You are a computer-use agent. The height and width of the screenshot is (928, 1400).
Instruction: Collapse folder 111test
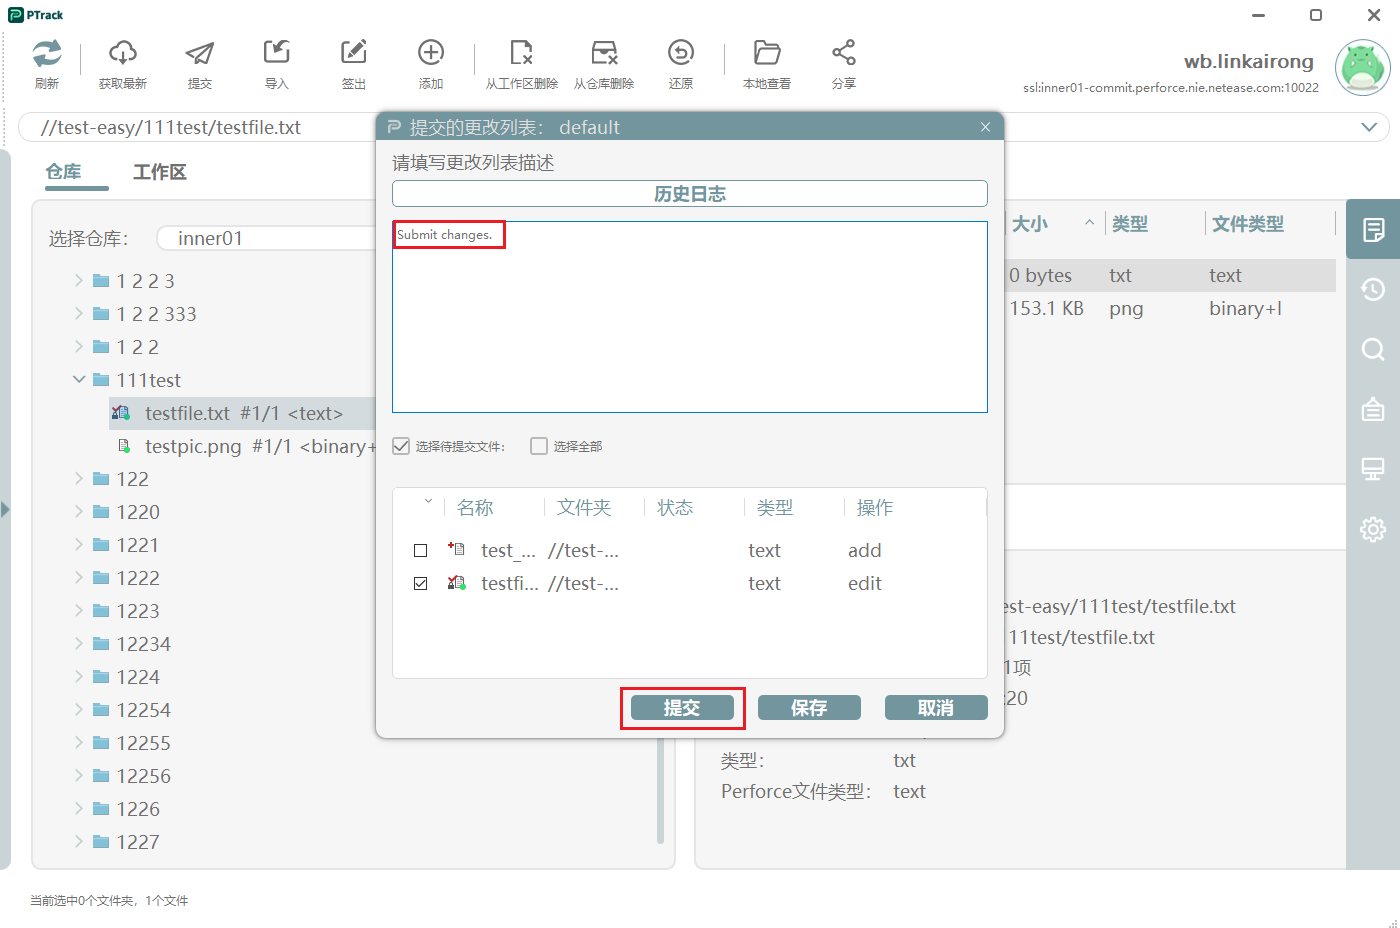click(79, 379)
